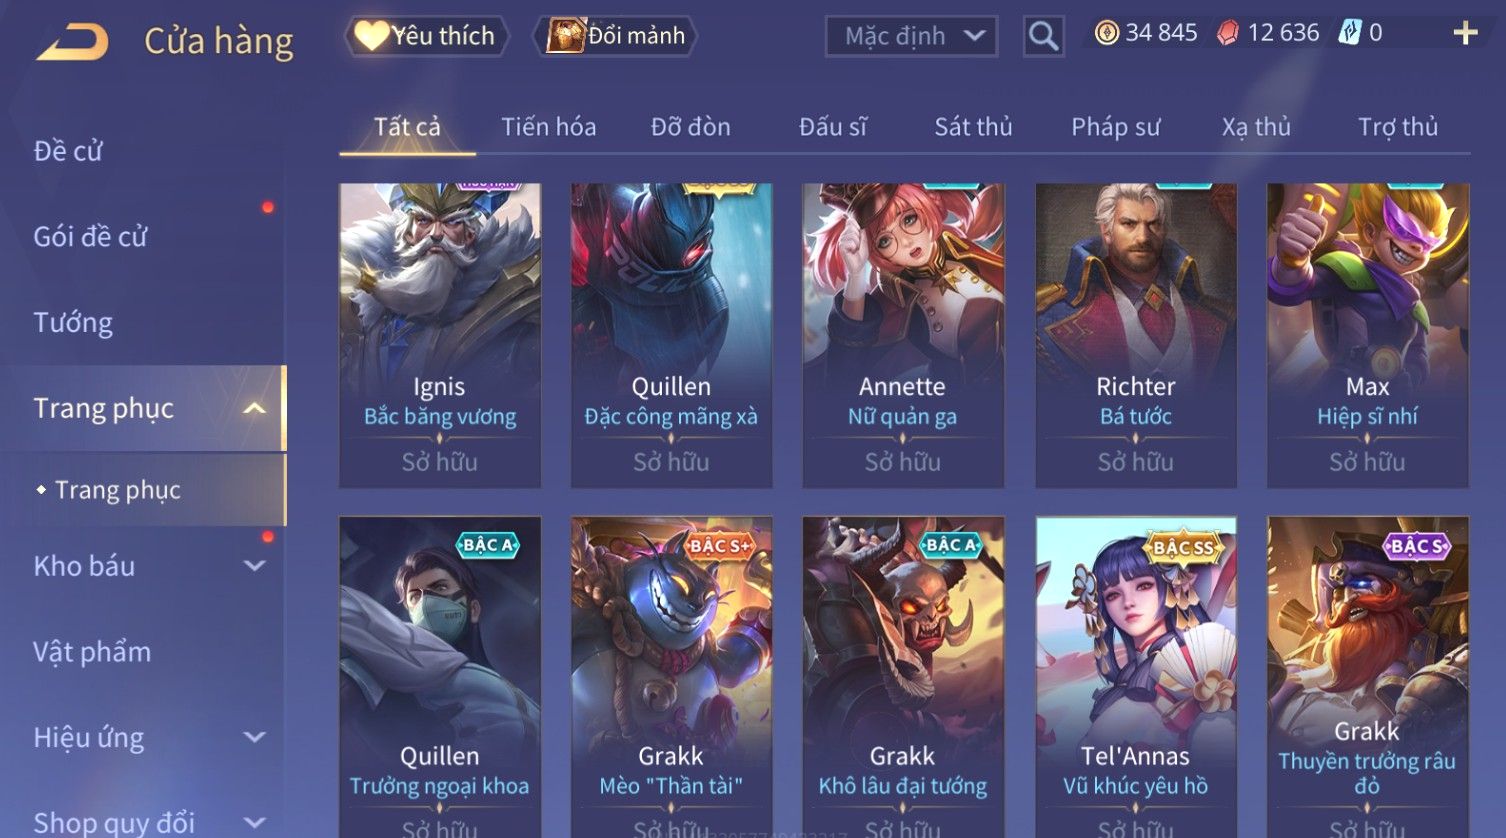Select the Trang phục sub-item
This screenshot has width=1506, height=838.
(118, 490)
